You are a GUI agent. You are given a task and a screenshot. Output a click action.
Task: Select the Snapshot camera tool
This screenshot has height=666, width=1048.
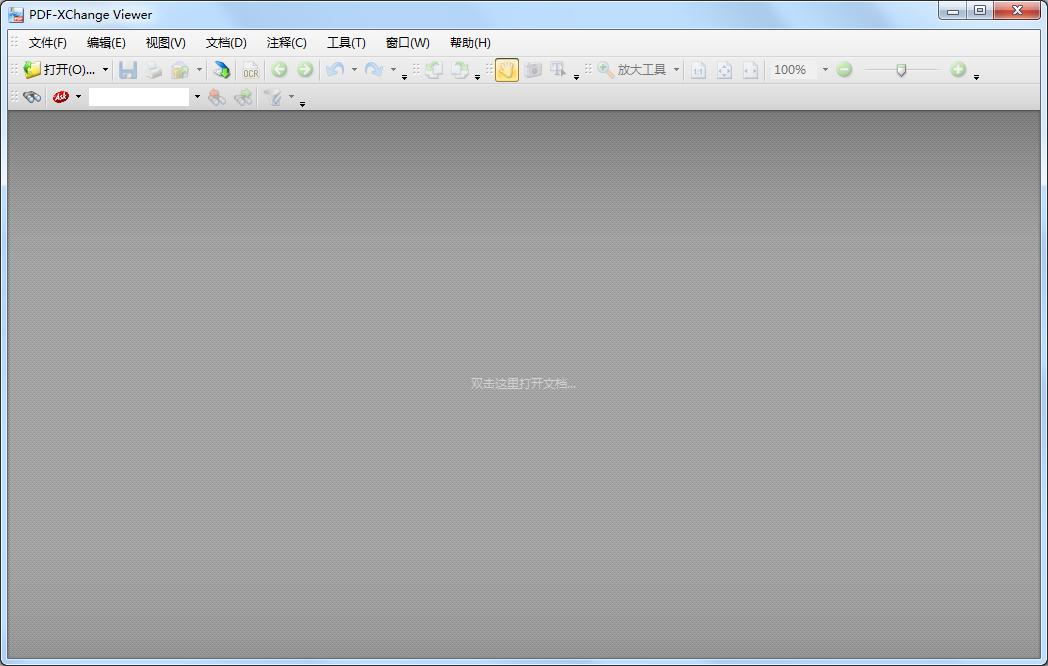coord(533,70)
